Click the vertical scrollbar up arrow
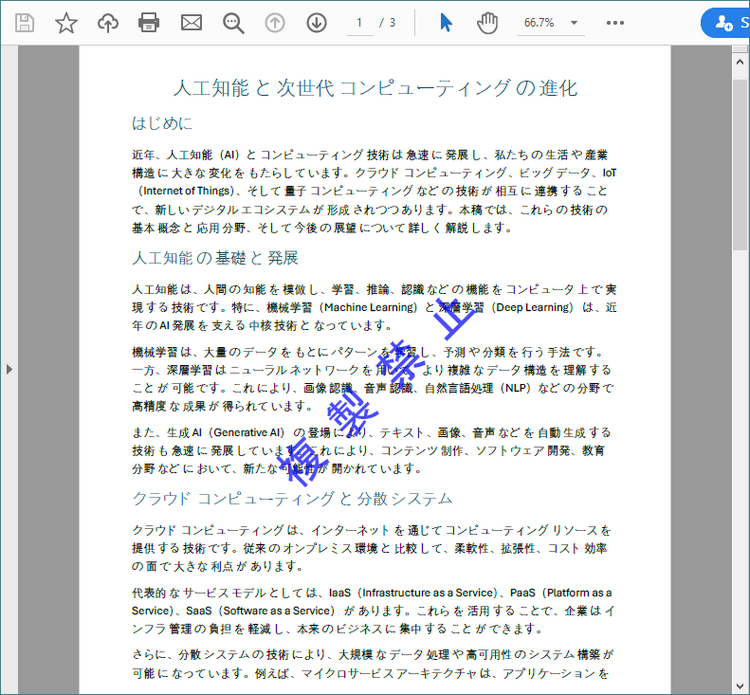 (739, 62)
